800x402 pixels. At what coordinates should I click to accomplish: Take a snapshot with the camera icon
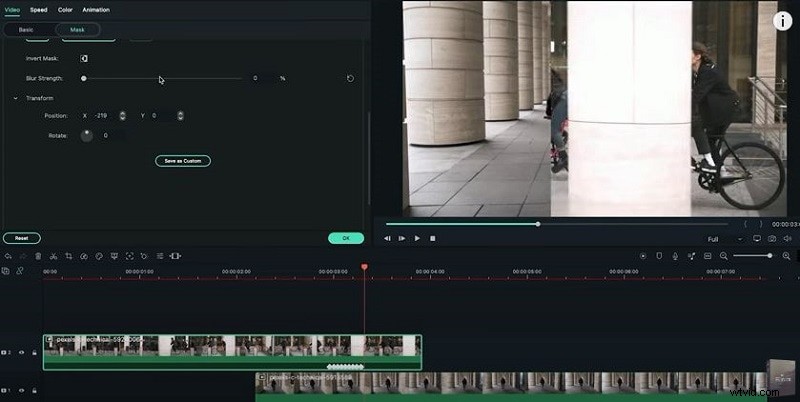pos(772,239)
